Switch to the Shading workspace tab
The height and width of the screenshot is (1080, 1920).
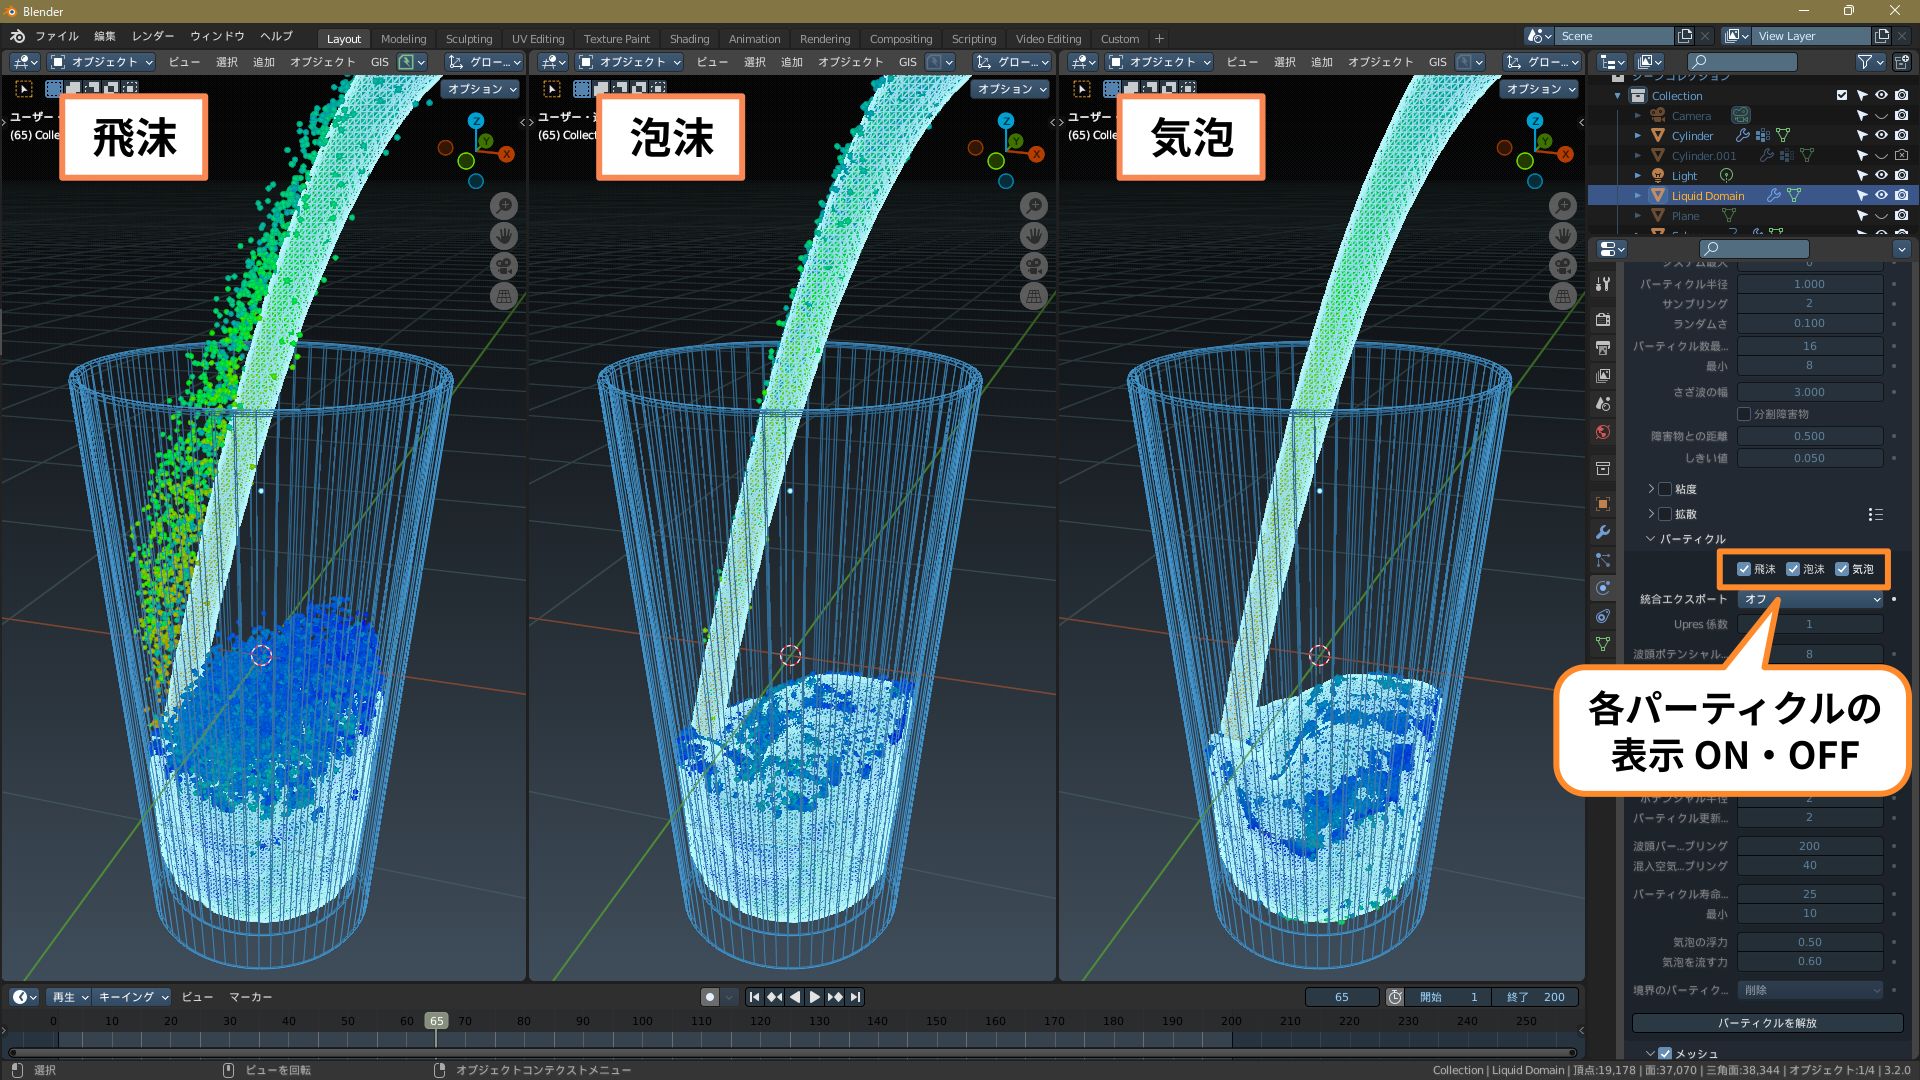point(689,39)
